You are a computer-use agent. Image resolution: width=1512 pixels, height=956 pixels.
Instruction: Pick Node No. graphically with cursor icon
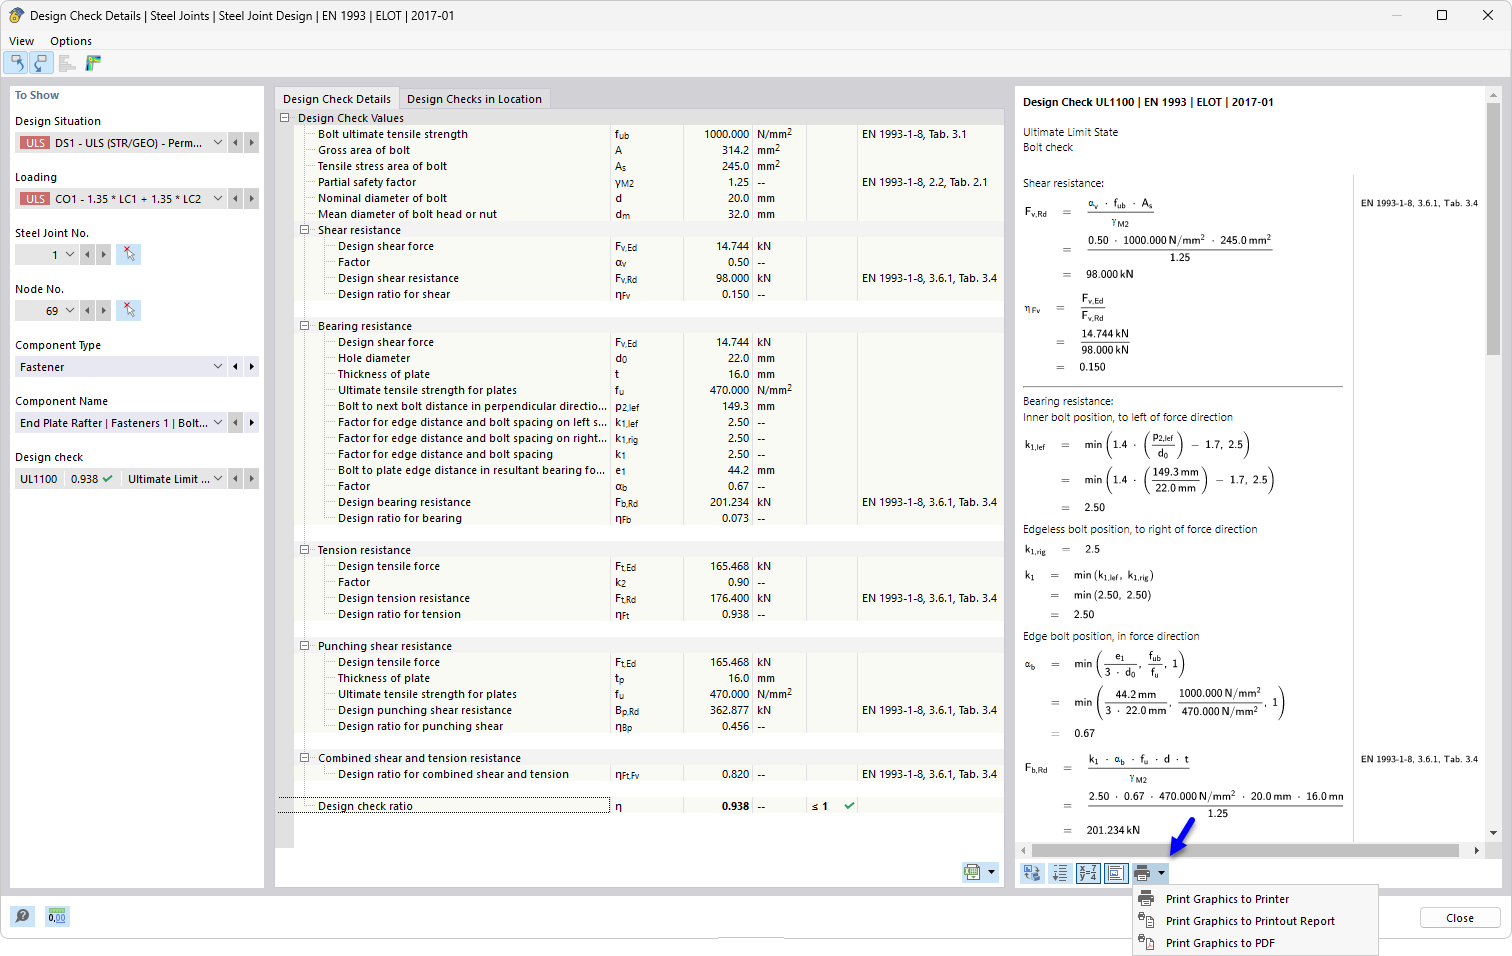128,311
